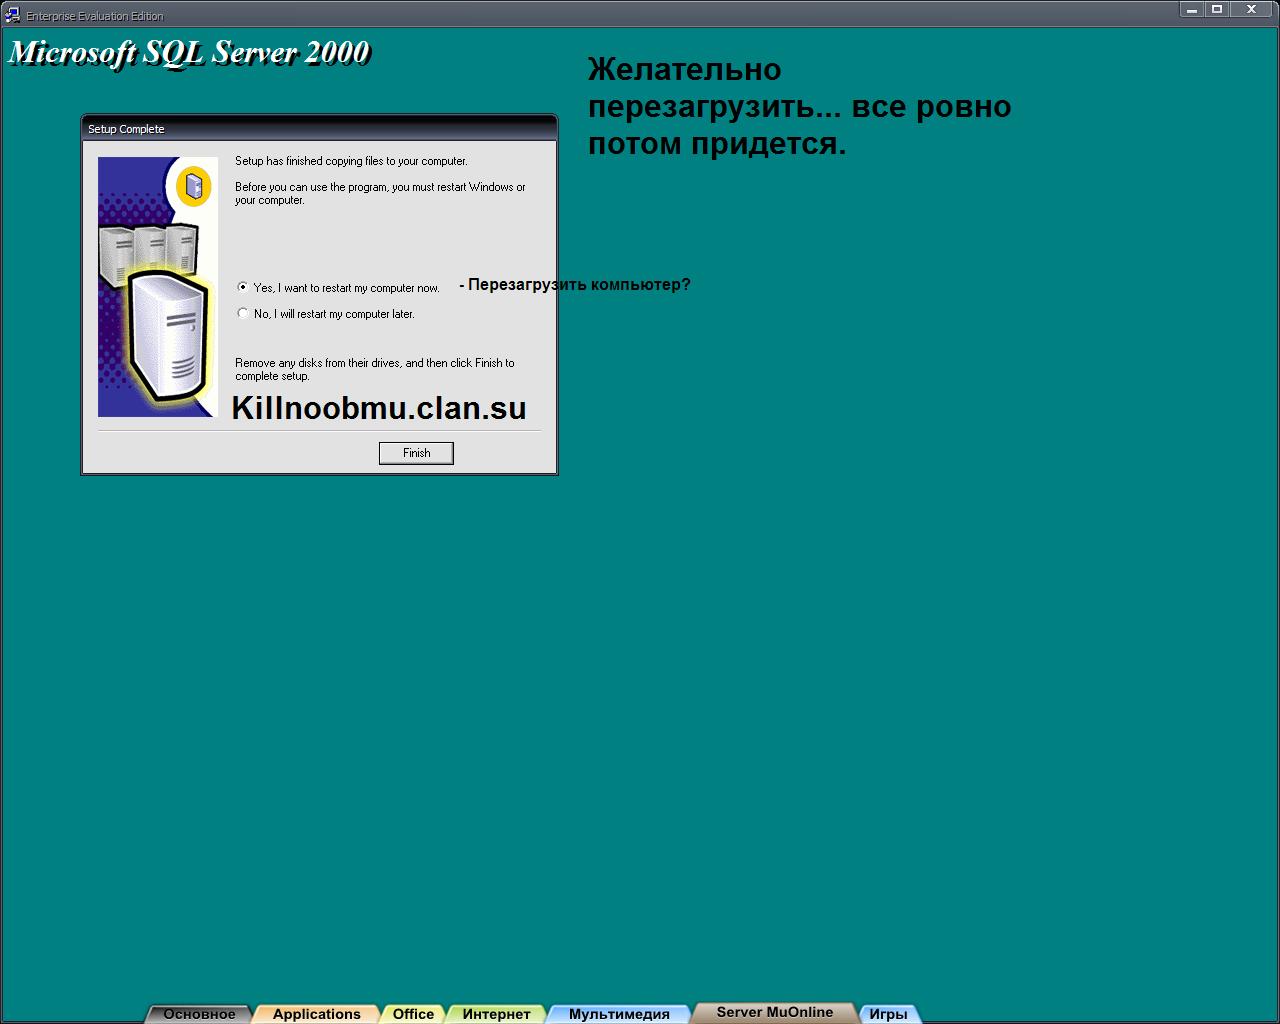Select the Server MuOnline tab
Screen dimensions: 1280x1024
click(x=774, y=1012)
